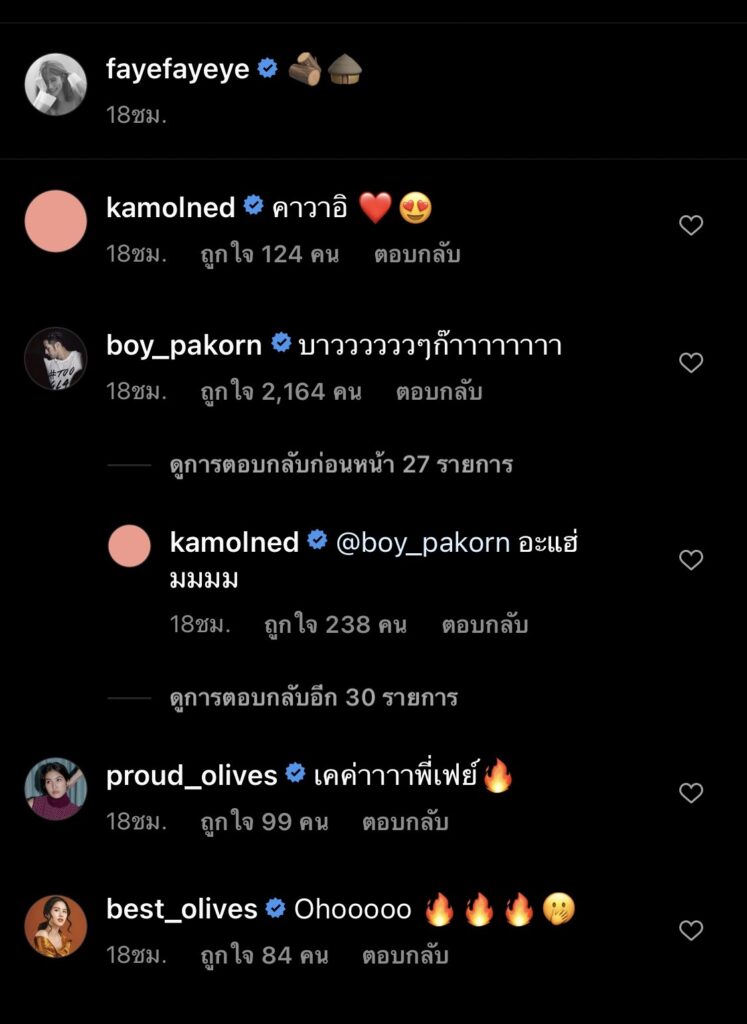Screen dimensions: 747x1024
Task: Open best_olives' profile avatar
Action: tap(55, 927)
